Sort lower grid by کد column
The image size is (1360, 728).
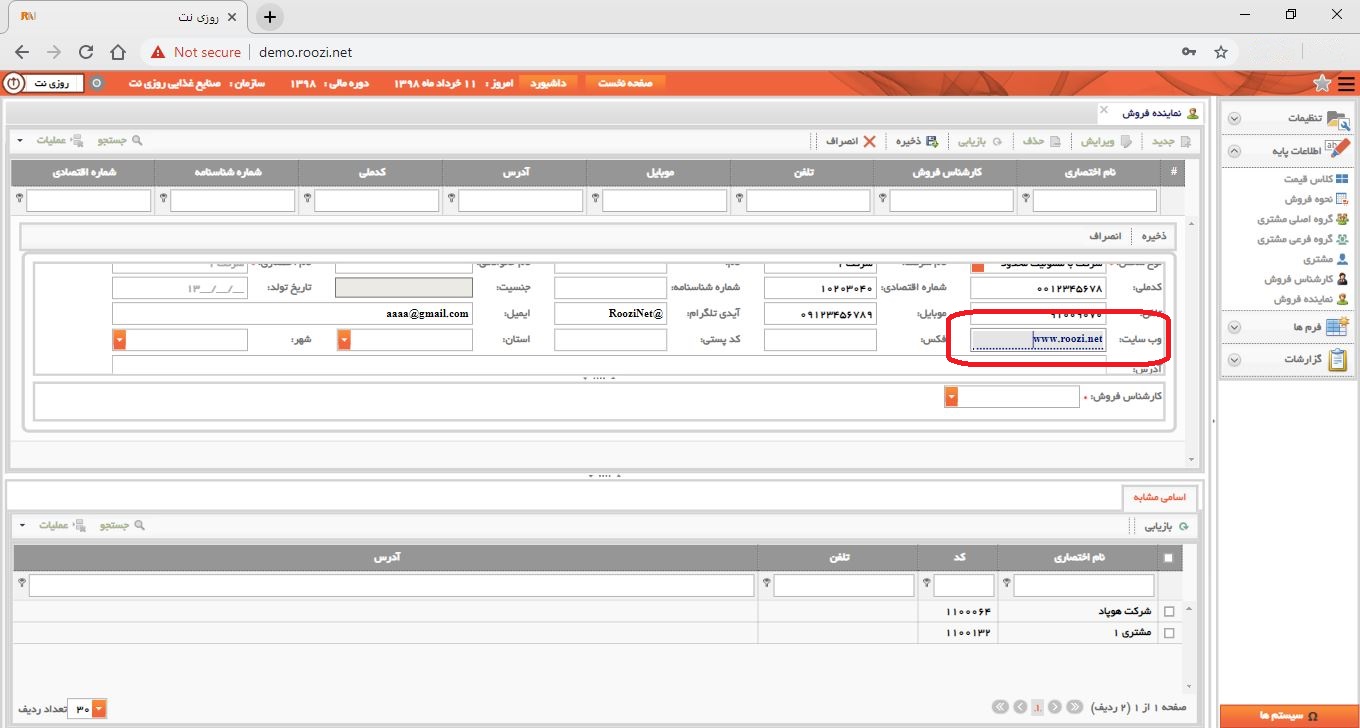(x=957, y=557)
